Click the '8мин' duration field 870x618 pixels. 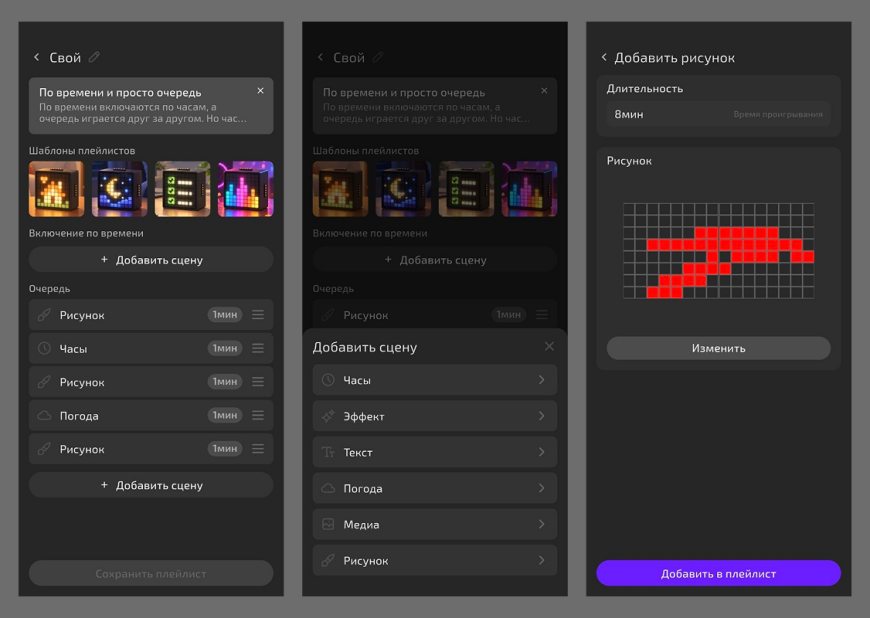pyautogui.click(x=719, y=114)
